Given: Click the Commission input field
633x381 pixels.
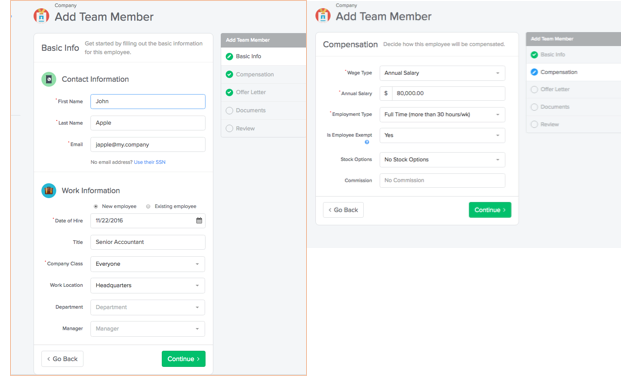Looking at the screenshot, I should (x=442, y=180).
